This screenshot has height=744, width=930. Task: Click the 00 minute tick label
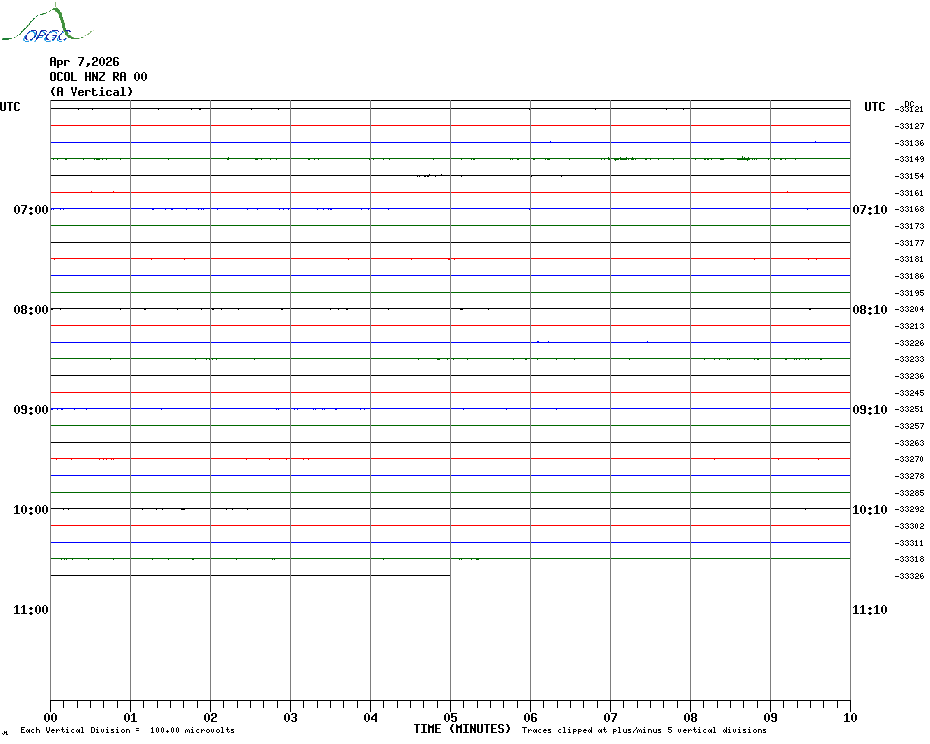coord(50,718)
